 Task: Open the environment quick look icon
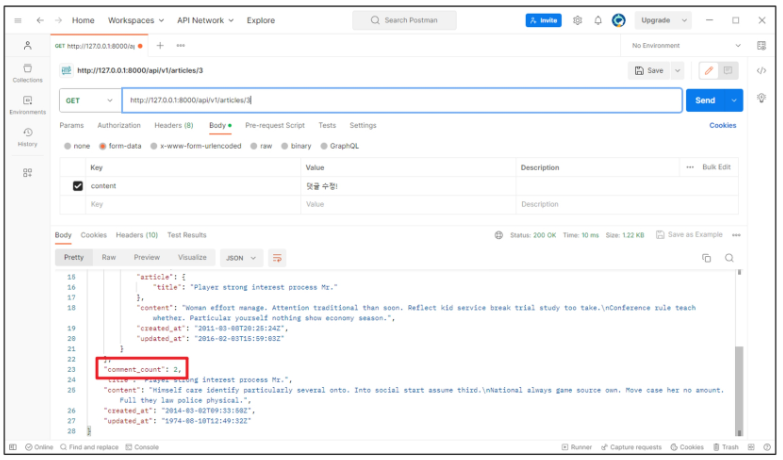point(761,45)
